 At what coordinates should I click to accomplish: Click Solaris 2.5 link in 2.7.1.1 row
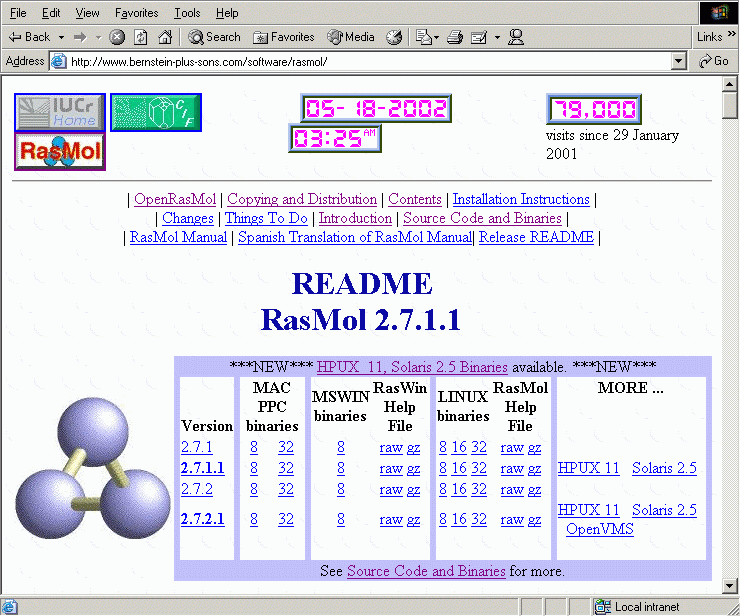(x=664, y=468)
